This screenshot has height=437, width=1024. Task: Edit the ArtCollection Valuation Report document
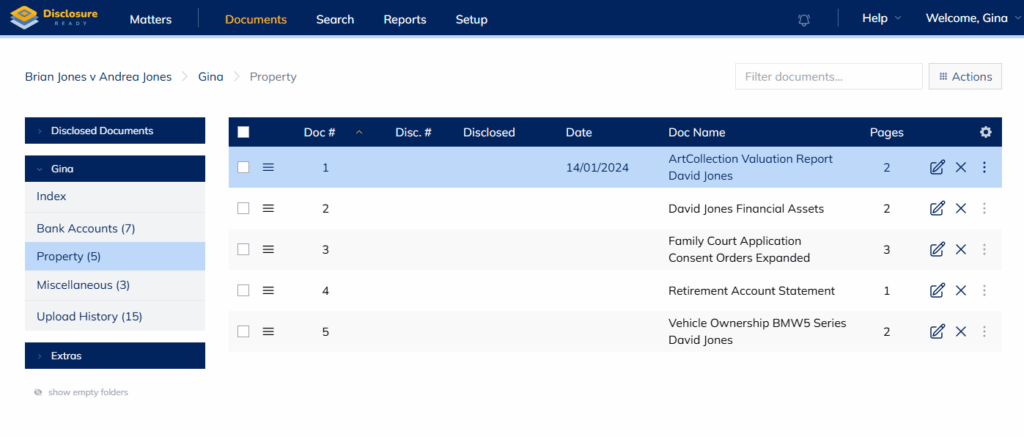point(937,168)
